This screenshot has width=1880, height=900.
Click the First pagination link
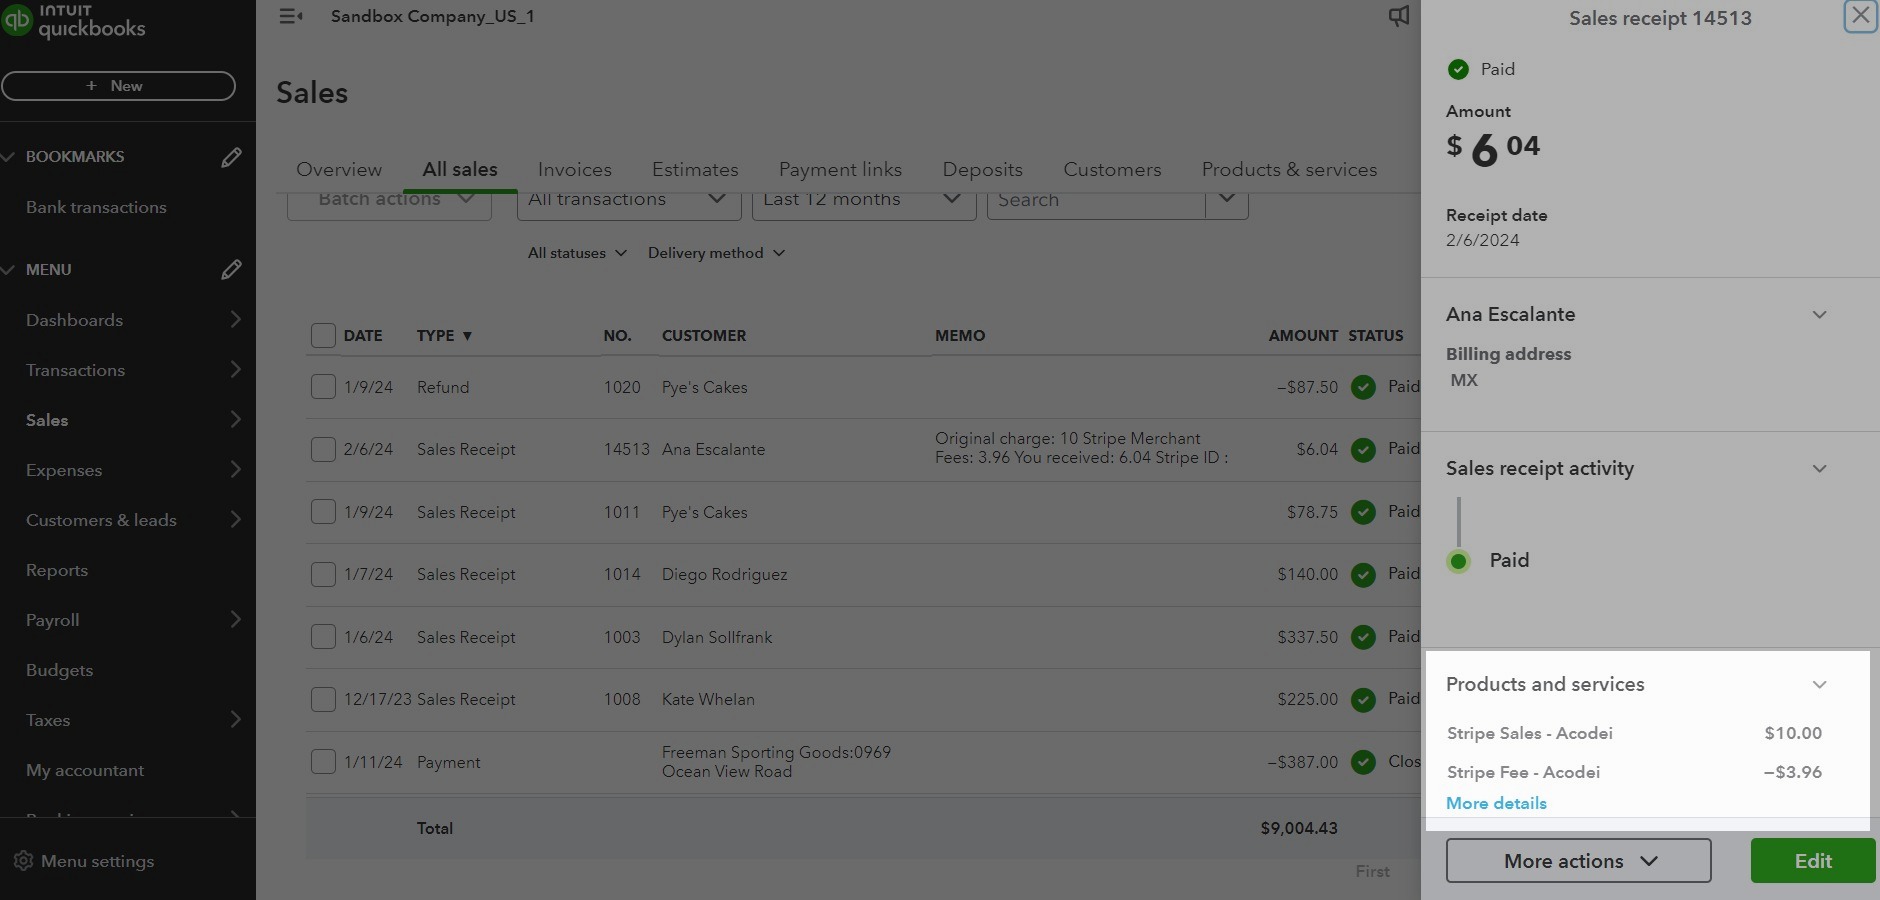tap(1372, 872)
